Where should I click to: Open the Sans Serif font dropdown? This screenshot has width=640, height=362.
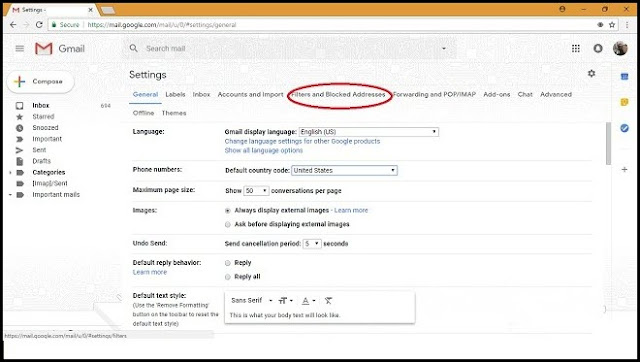(x=251, y=300)
